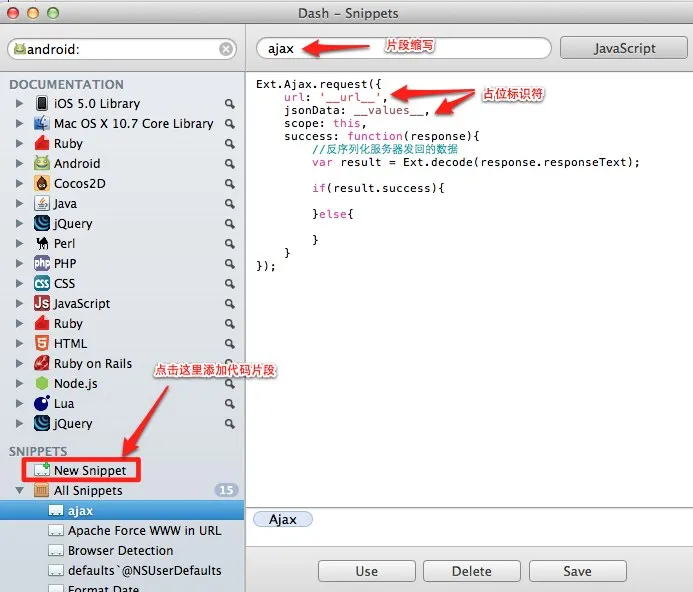693x592 pixels.
Task: Click the Ruby gem icon above Android
Action: tap(42, 143)
